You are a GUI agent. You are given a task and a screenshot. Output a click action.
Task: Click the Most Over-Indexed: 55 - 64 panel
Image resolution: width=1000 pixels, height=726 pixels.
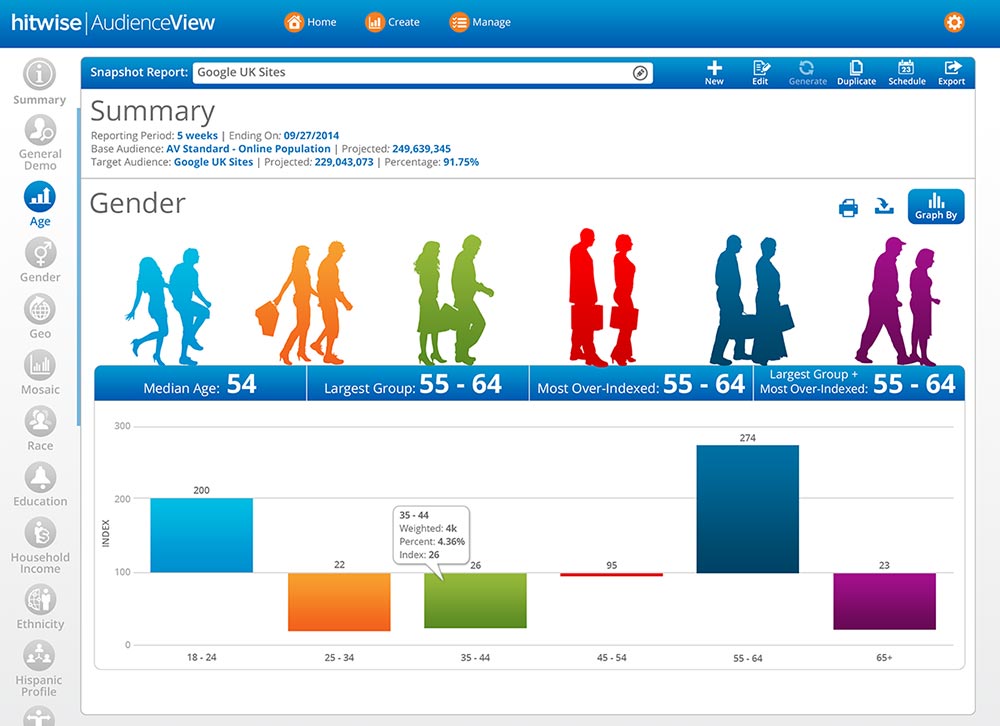click(641, 383)
